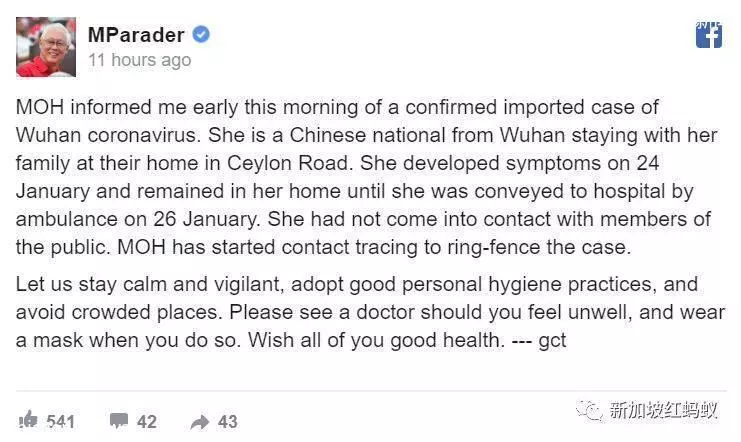Open the MParader page name link
Viewport: 741px width, 442px height.
tap(136, 35)
